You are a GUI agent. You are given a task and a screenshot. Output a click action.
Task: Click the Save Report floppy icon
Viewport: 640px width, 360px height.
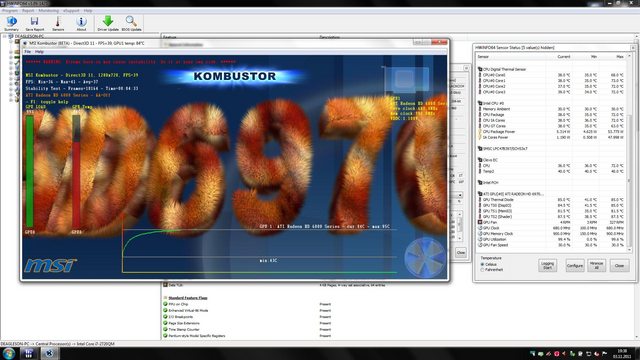click(35, 23)
